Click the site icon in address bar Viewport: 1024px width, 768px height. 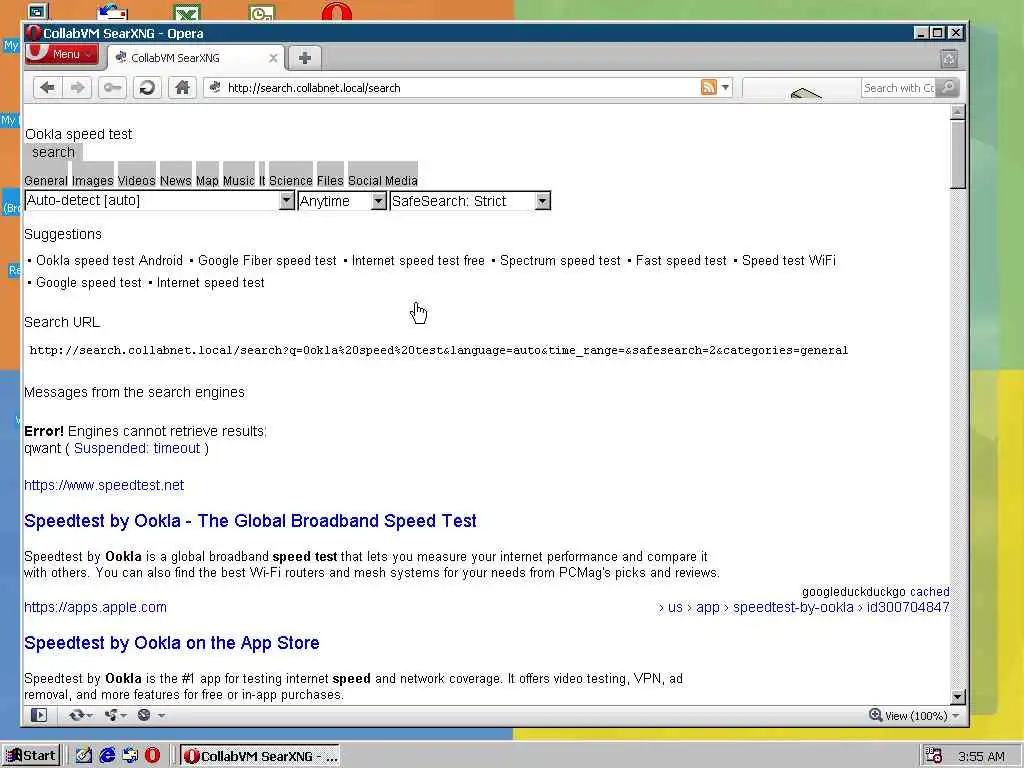216,88
